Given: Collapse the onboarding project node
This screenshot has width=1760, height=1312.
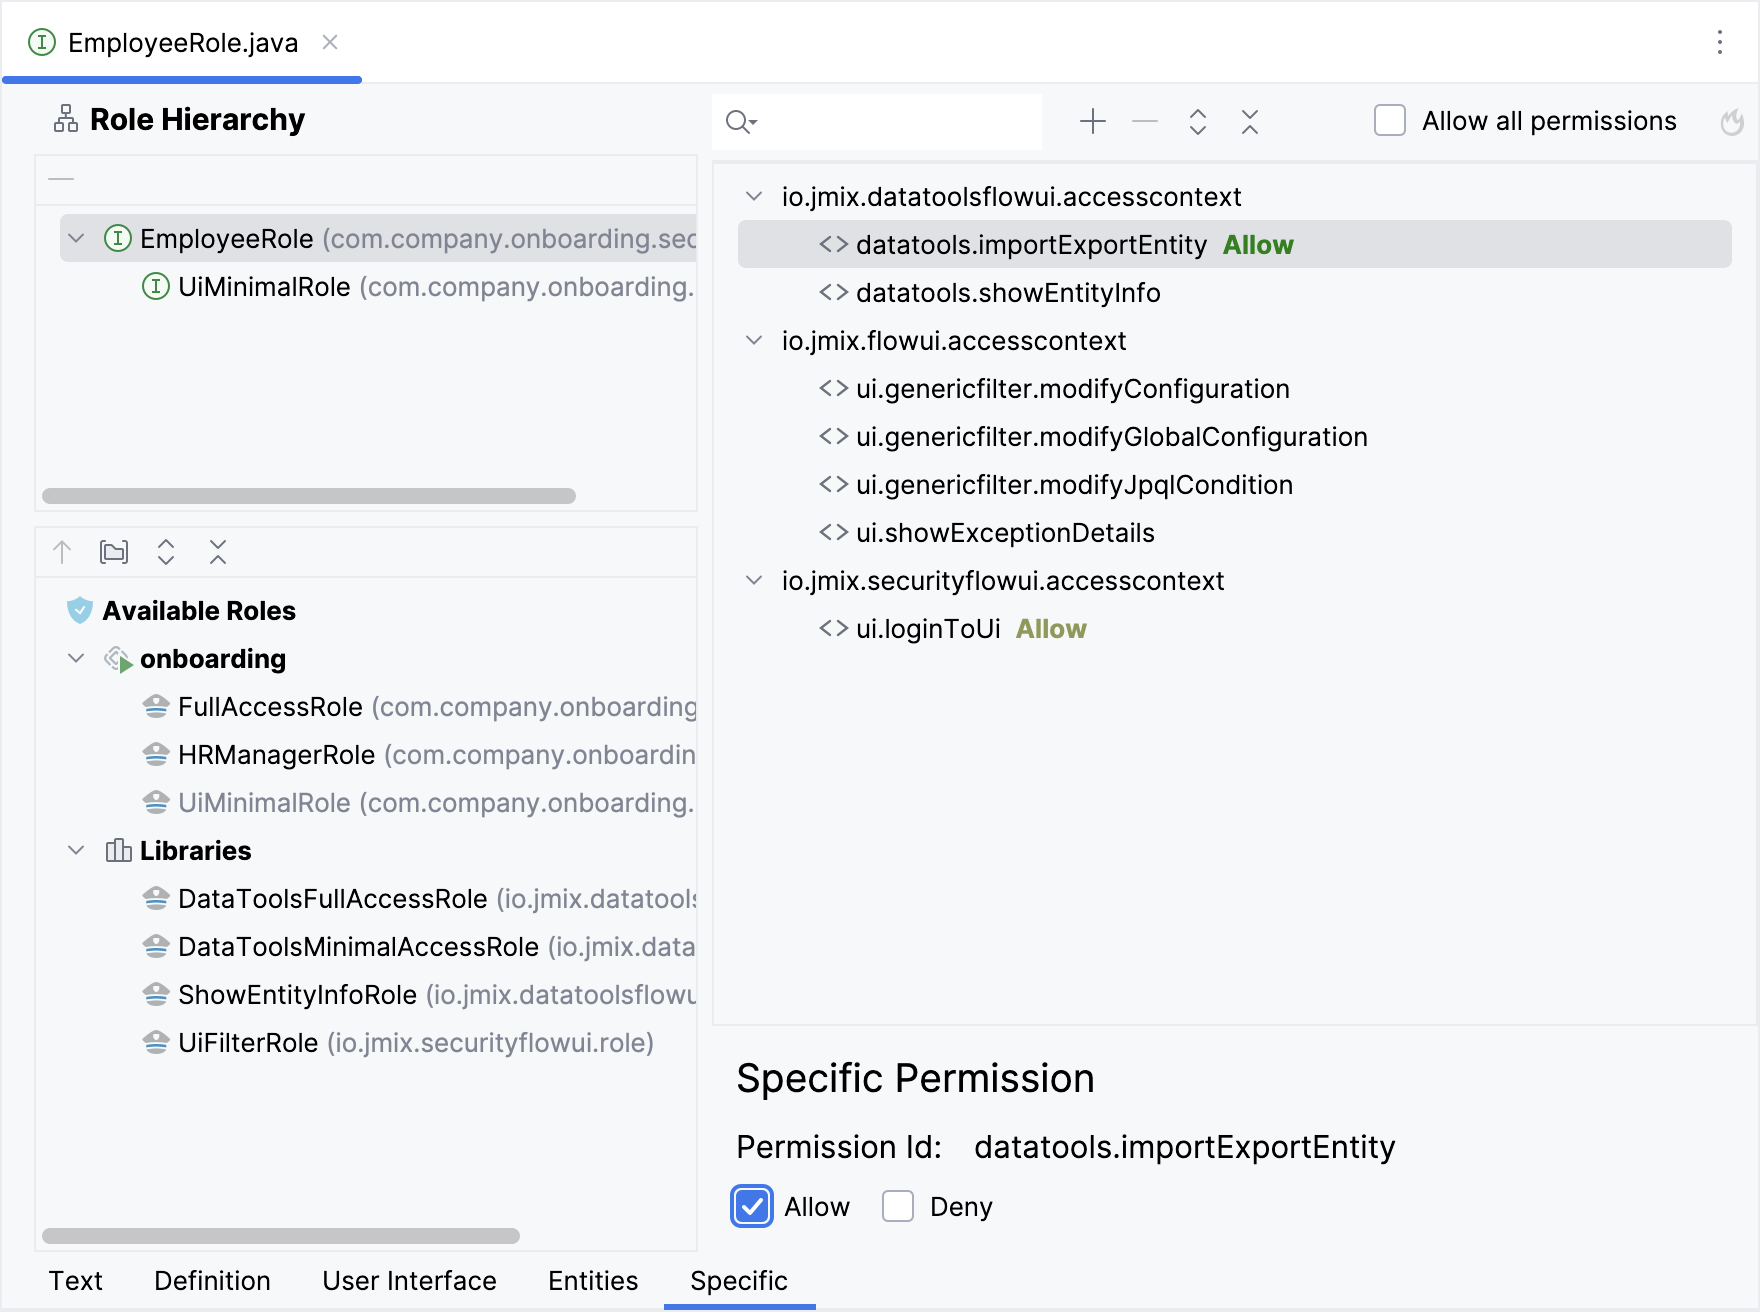Looking at the screenshot, I should [76, 659].
